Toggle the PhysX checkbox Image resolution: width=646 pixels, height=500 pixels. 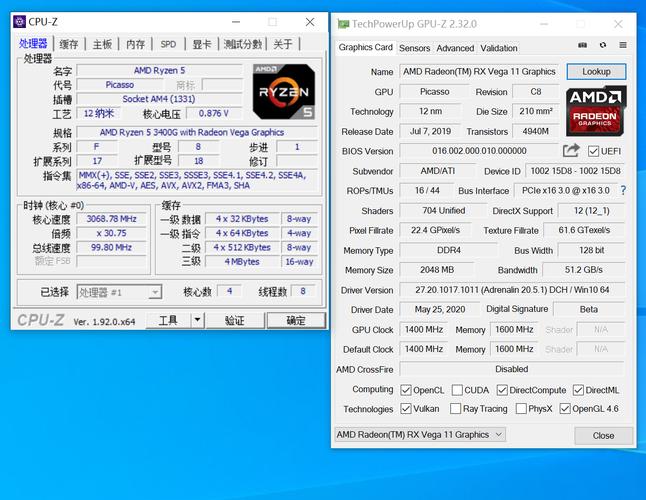point(521,409)
